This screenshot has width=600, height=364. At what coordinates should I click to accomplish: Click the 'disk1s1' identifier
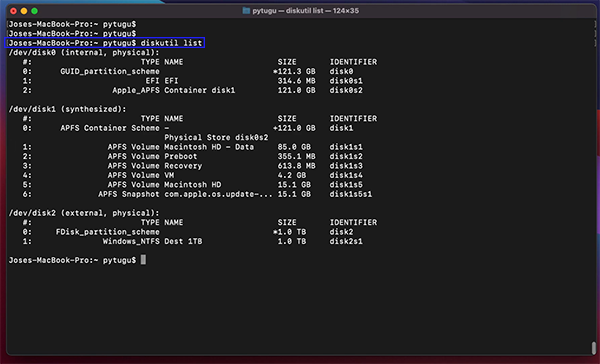pyautogui.click(x=346, y=147)
